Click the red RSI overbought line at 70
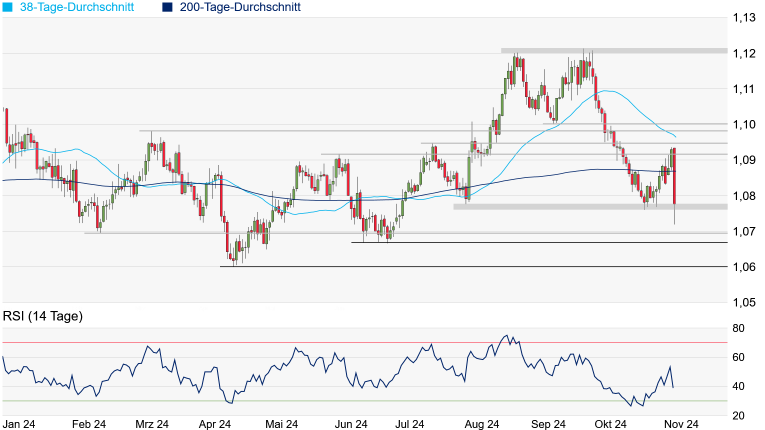This screenshot has height=430, width=765. (300, 343)
